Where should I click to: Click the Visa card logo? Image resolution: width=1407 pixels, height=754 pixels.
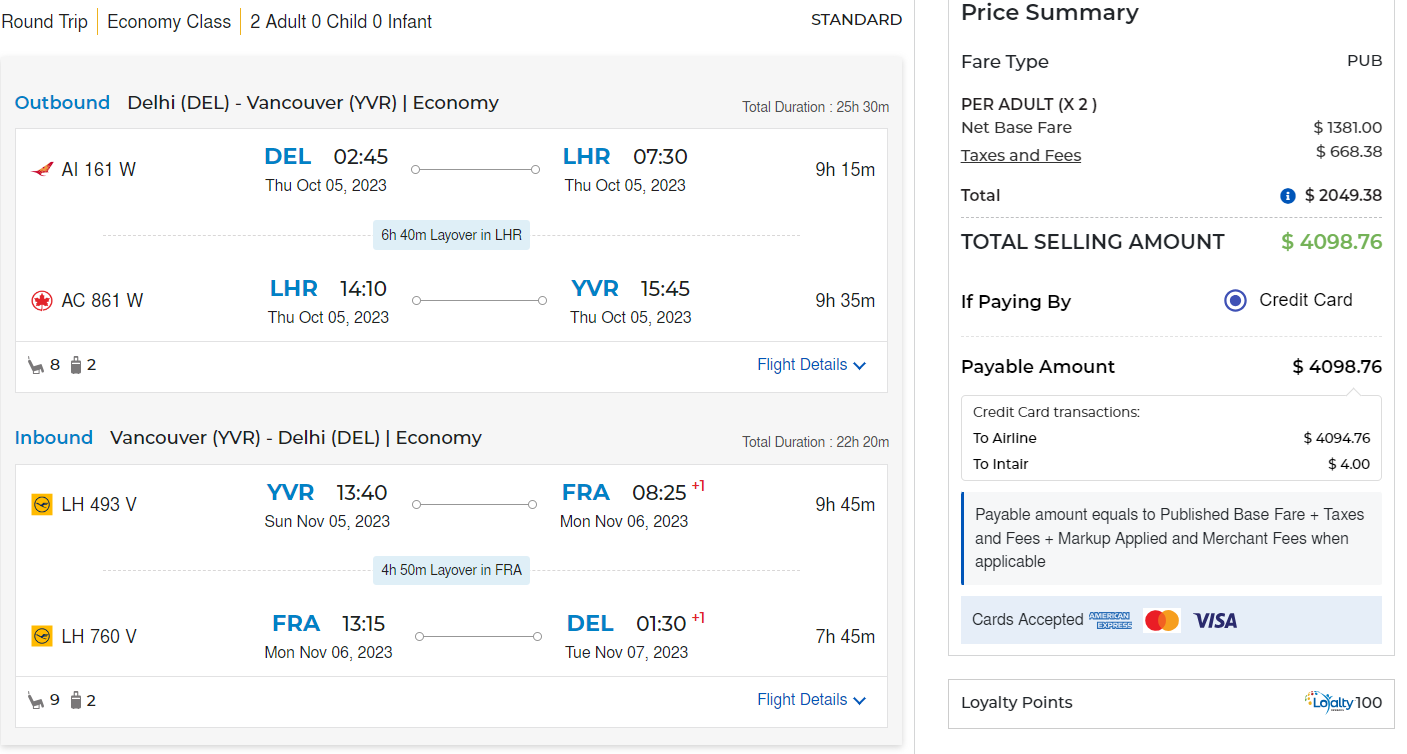[1215, 621]
